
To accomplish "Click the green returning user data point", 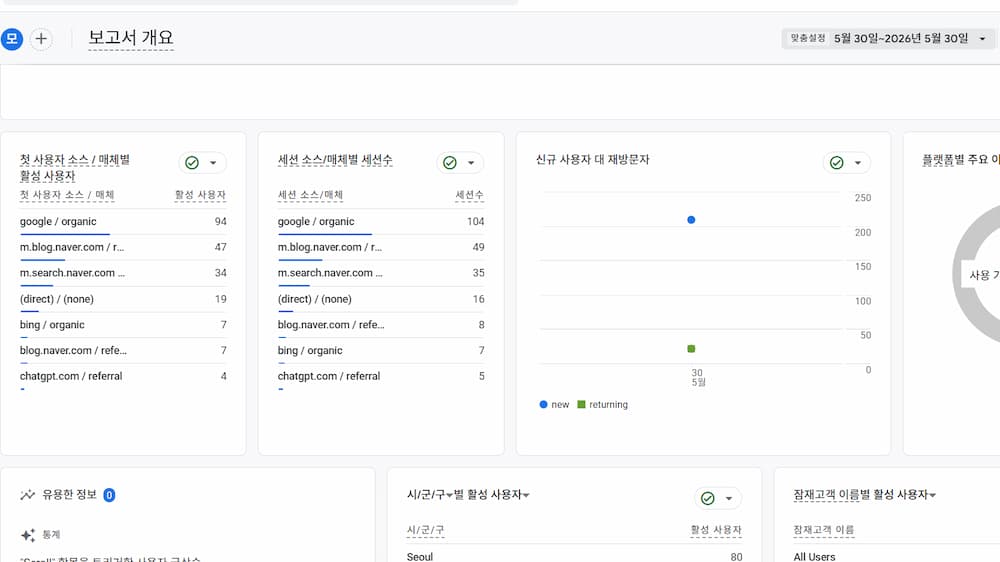I will [x=691, y=348].
